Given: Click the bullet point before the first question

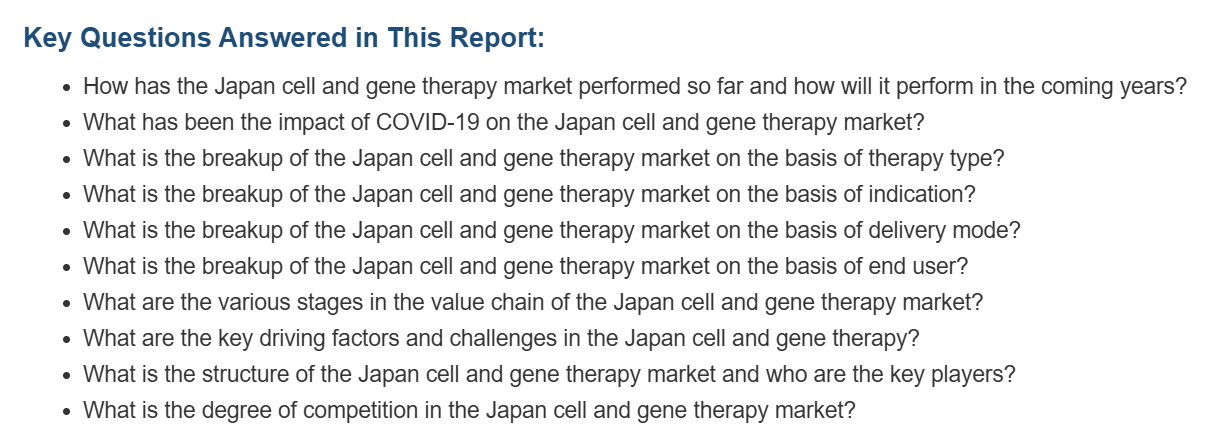Looking at the screenshot, I should (66, 88).
